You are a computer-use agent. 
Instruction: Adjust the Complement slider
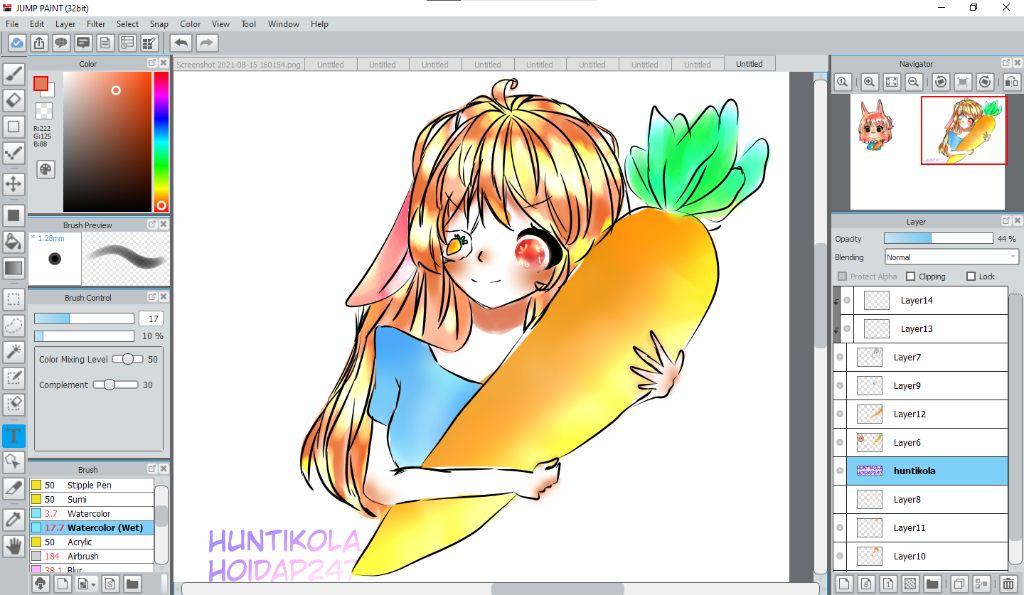click(x=115, y=385)
